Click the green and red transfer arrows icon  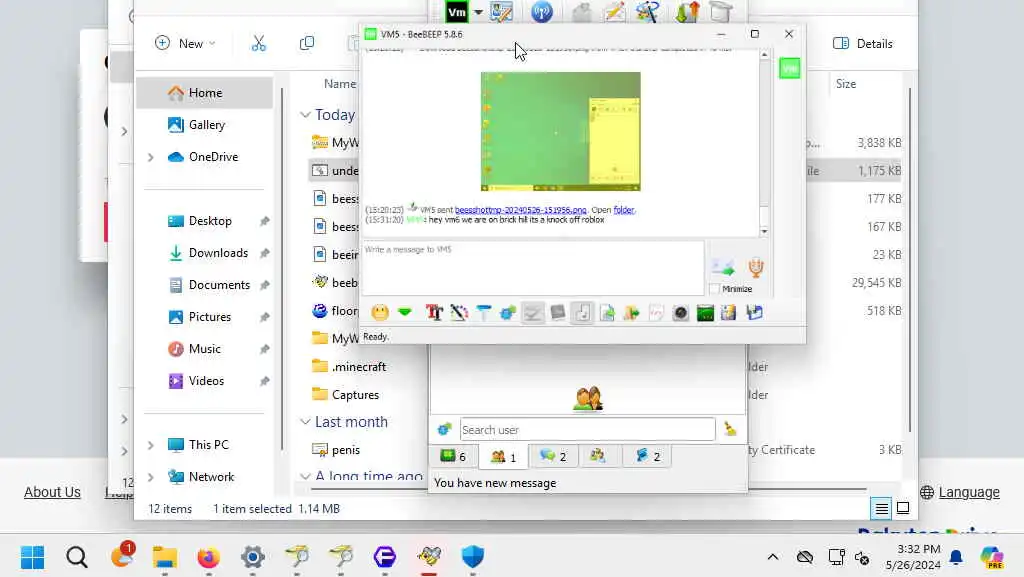coord(687,12)
